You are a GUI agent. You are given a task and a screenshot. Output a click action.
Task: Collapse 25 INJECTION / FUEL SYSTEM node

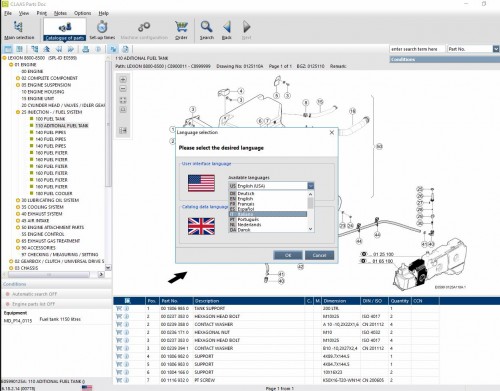18,112
